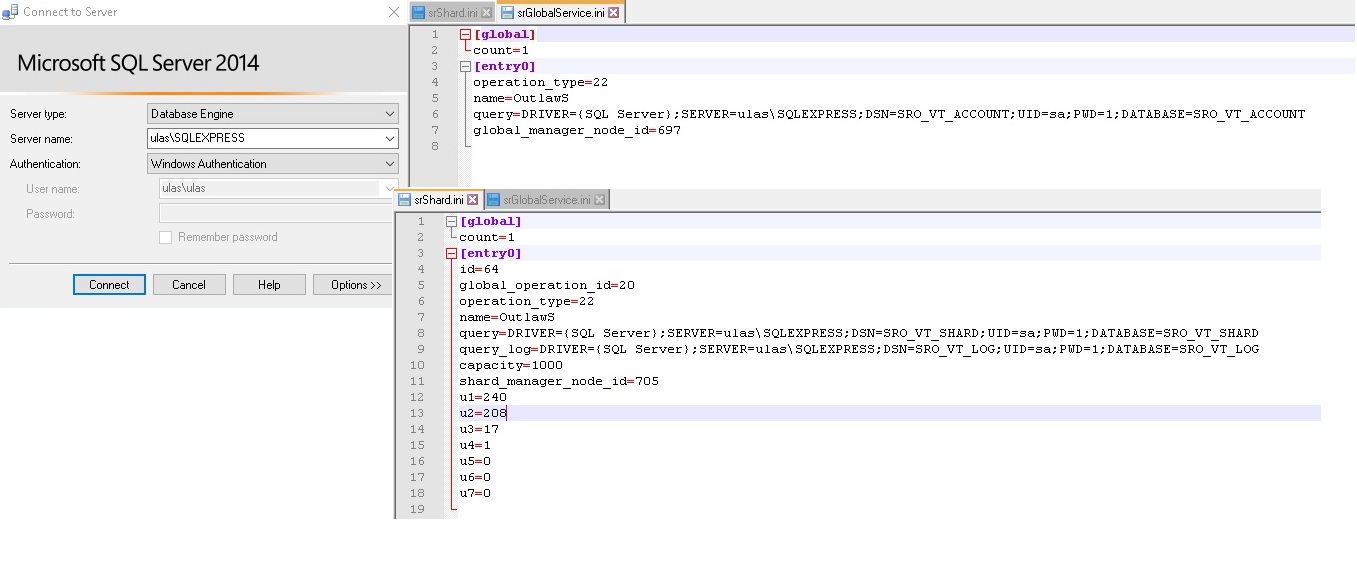Click the Connect to Server title bar icon

11,12
